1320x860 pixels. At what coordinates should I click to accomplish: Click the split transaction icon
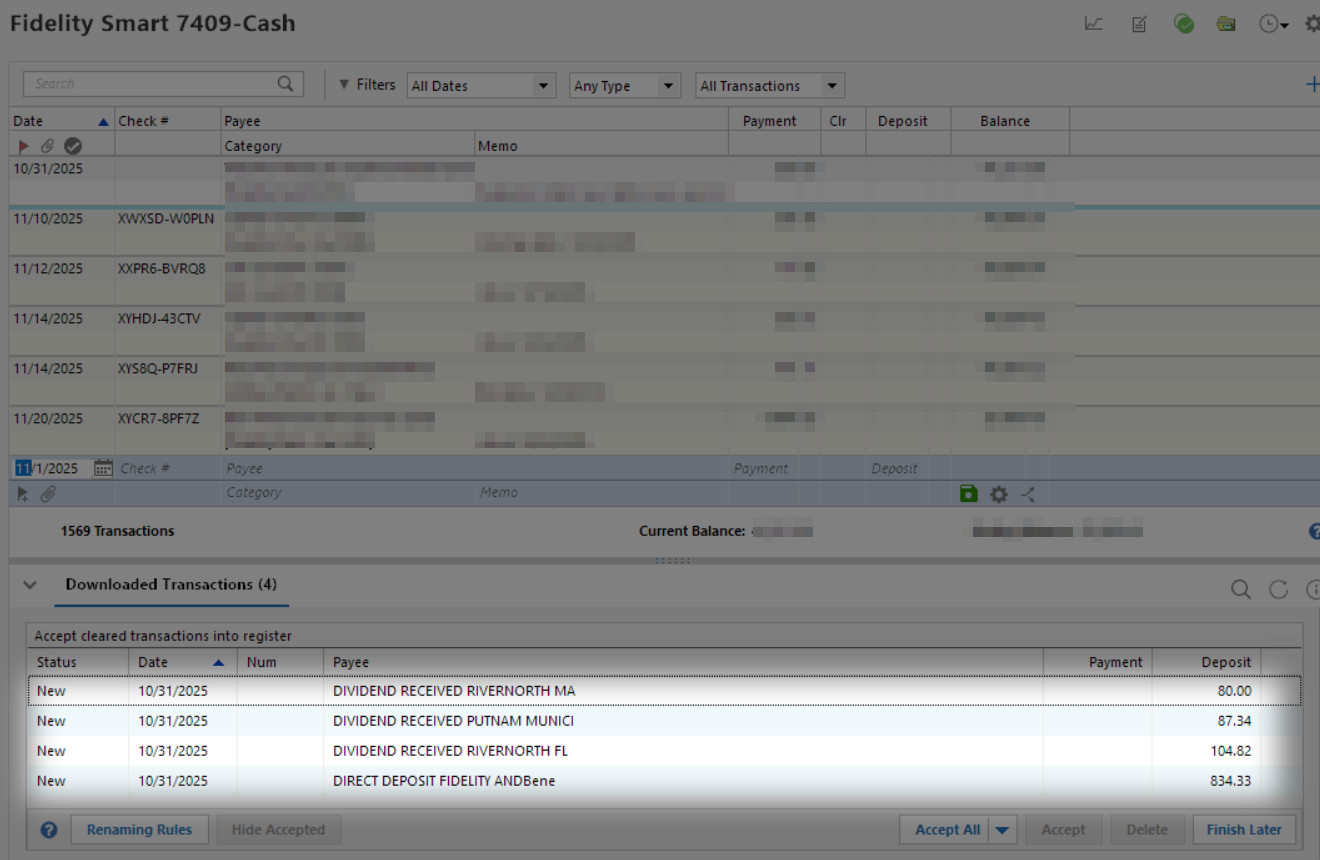pyautogui.click(x=1028, y=494)
